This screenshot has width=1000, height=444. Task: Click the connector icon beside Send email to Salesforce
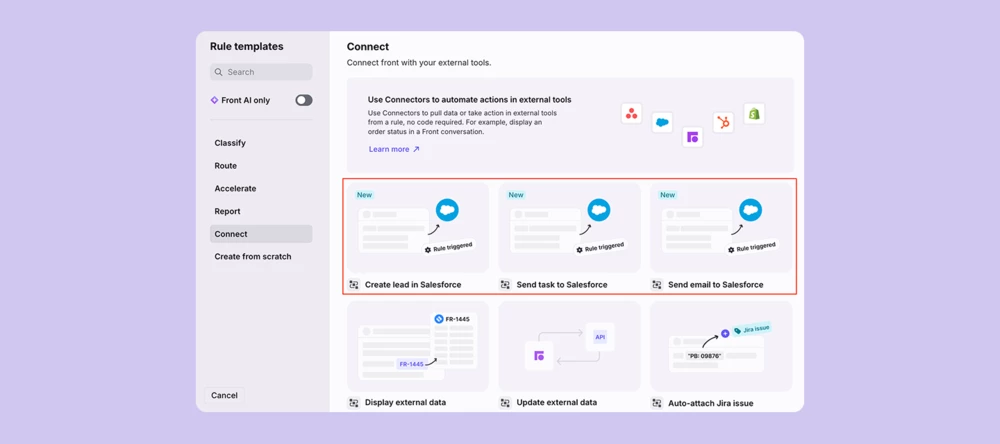[x=657, y=285]
